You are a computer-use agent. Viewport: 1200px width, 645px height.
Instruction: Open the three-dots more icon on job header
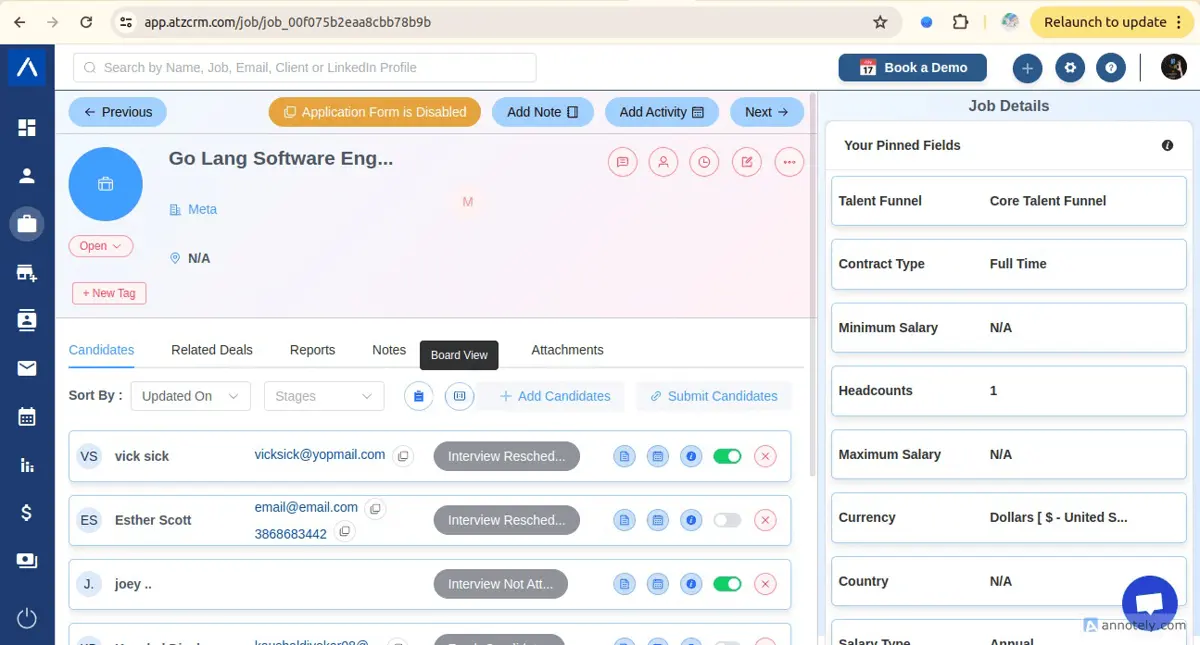(x=789, y=162)
